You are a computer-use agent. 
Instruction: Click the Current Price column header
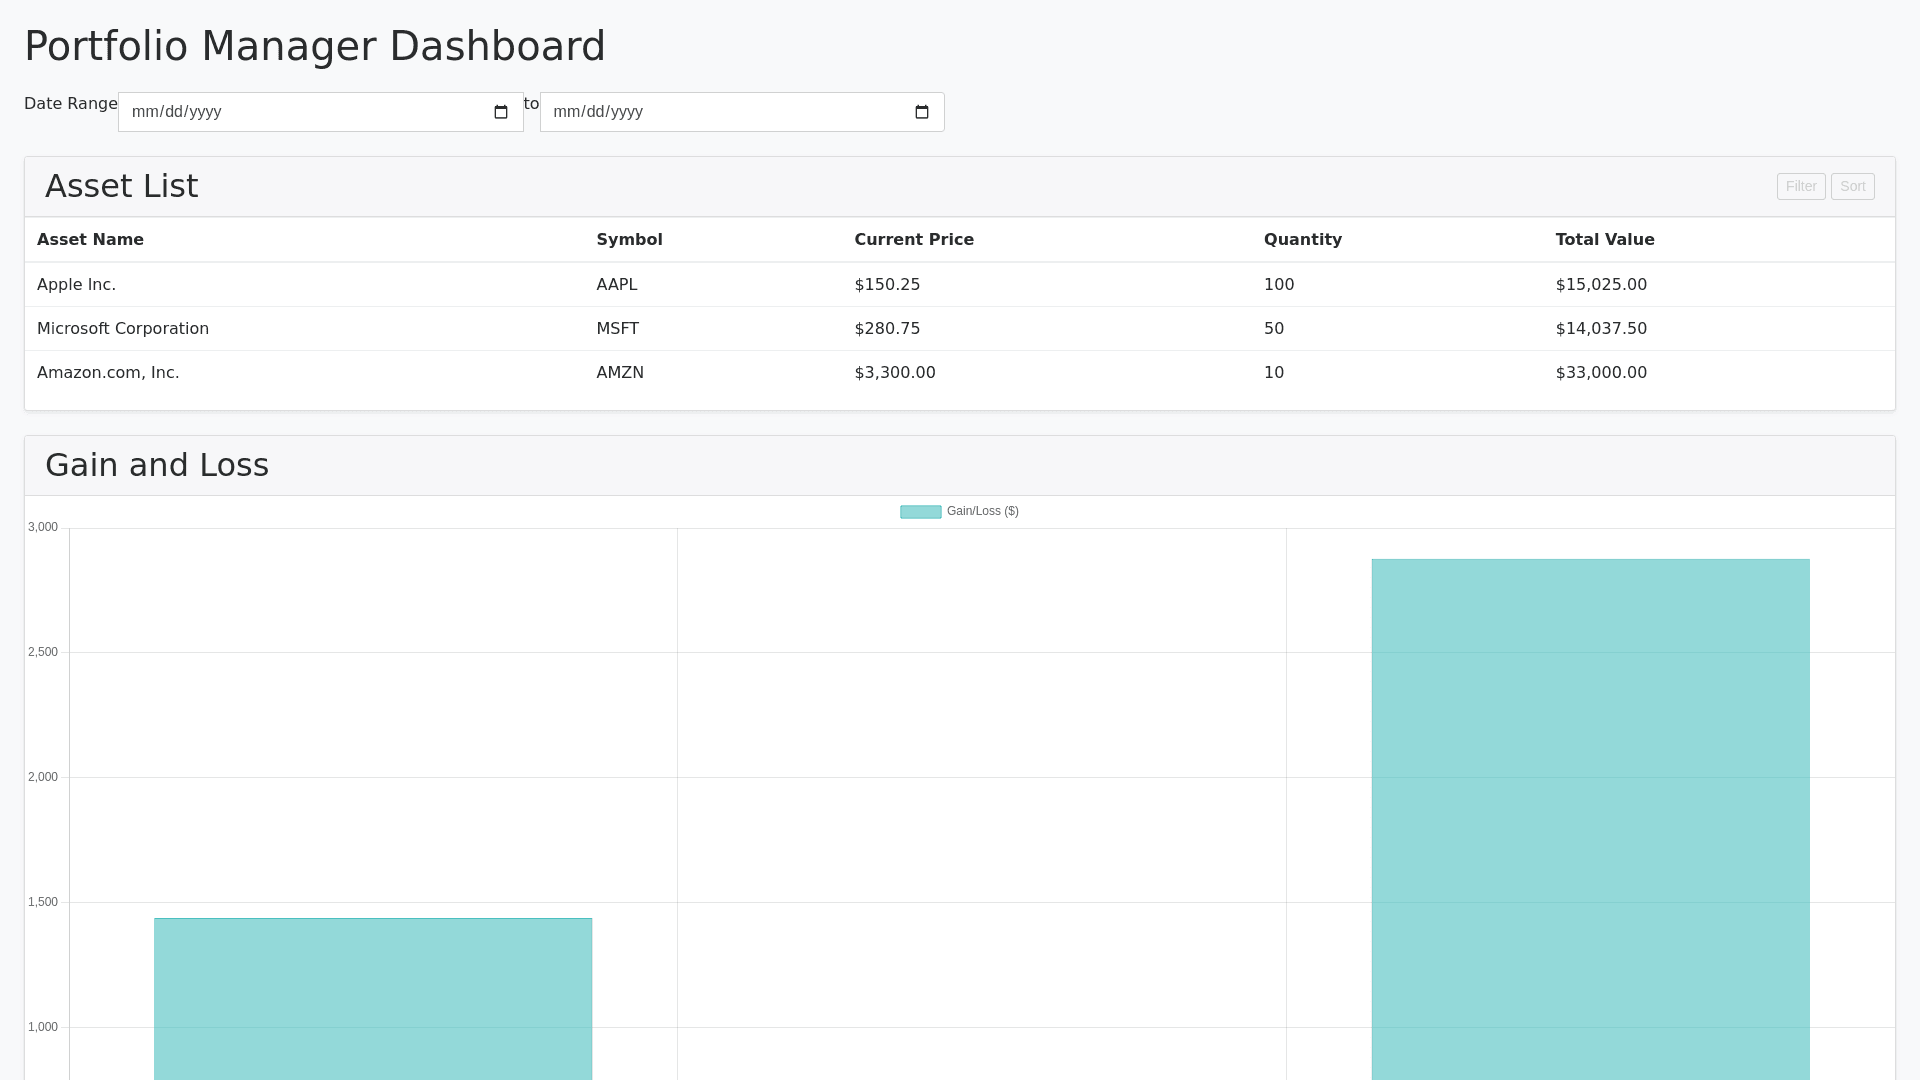pos(913,240)
